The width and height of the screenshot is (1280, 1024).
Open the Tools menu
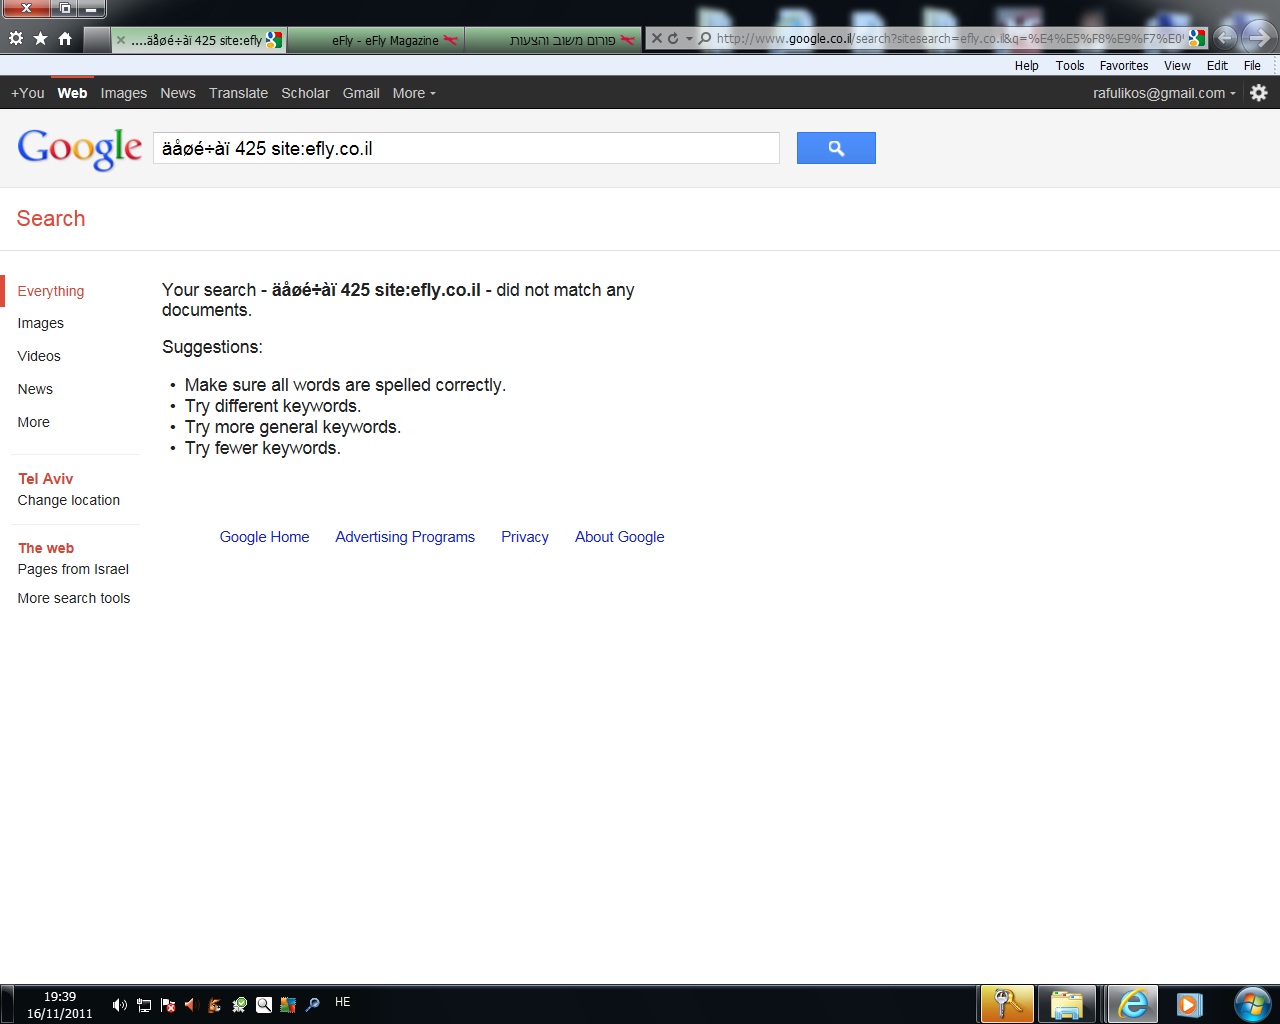[x=1069, y=66]
